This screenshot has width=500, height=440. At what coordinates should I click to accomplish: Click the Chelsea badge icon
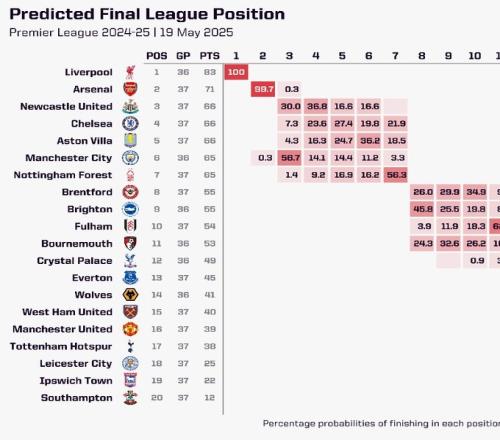130,124
